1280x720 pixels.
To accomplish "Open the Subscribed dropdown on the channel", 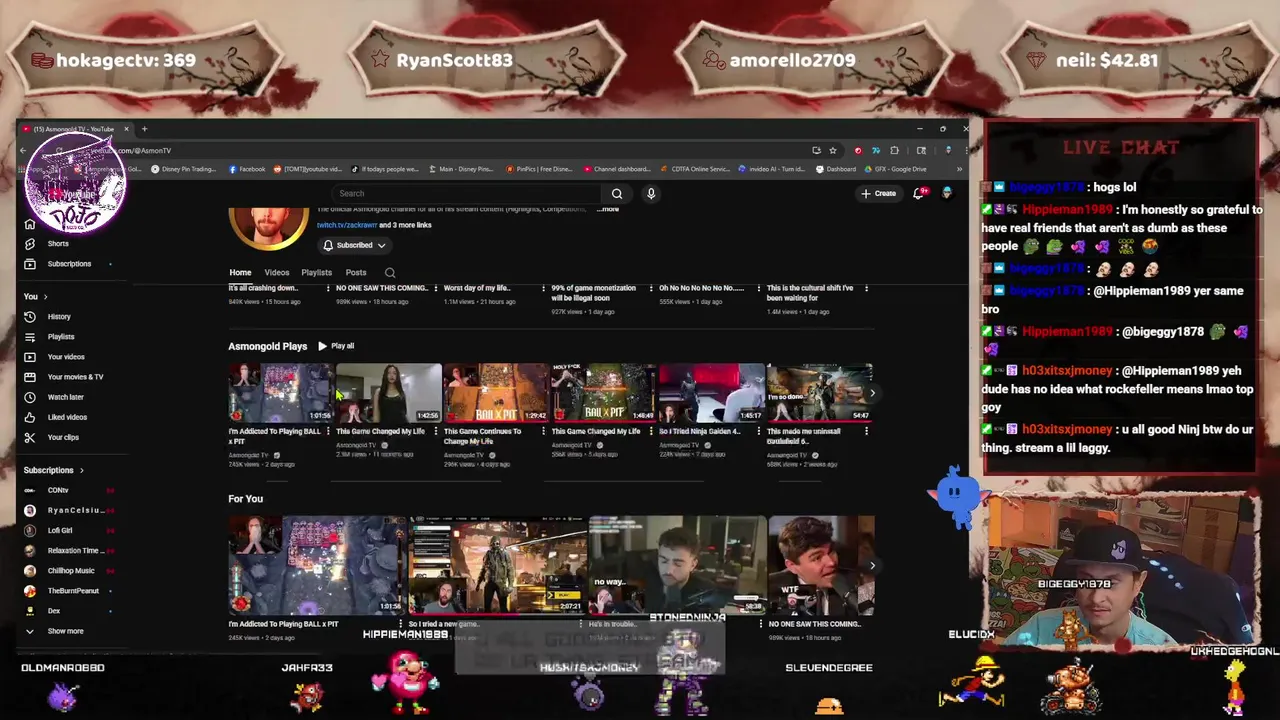I will tap(353, 245).
